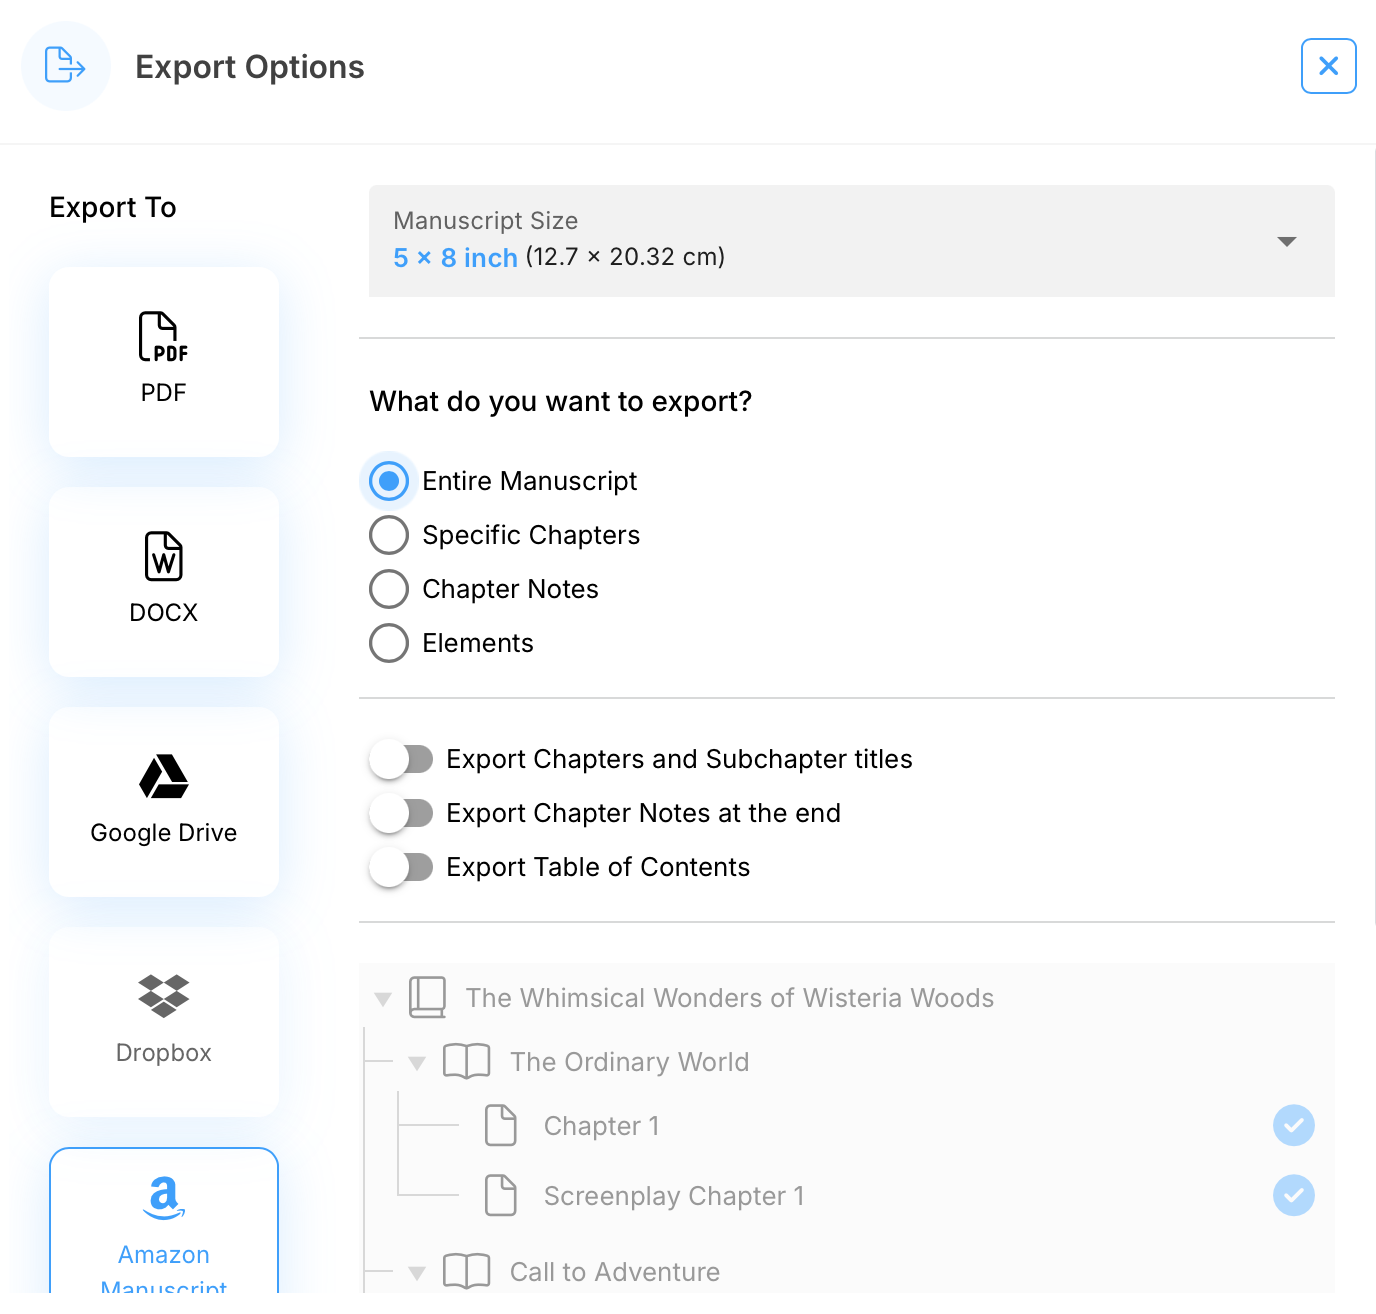The image size is (1376, 1314).
Task: Click the checkmark beside Screenplay Chapter 1
Action: (1293, 1196)
